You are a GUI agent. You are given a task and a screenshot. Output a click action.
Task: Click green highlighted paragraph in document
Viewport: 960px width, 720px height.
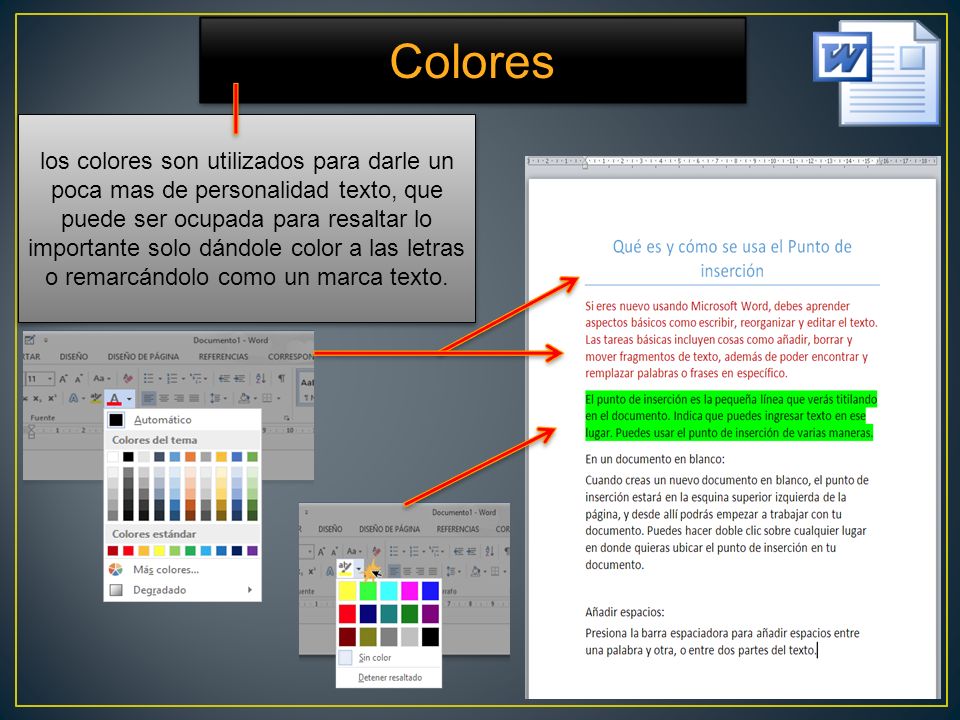(x=731, y=416)
